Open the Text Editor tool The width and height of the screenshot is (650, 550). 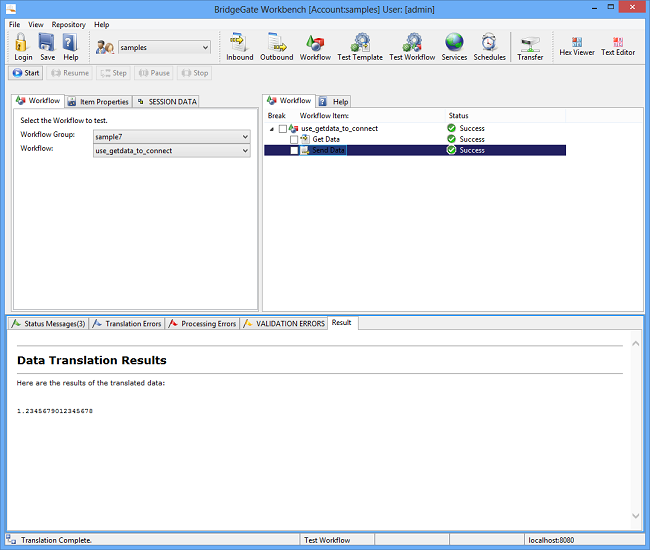tap(617, 46)
